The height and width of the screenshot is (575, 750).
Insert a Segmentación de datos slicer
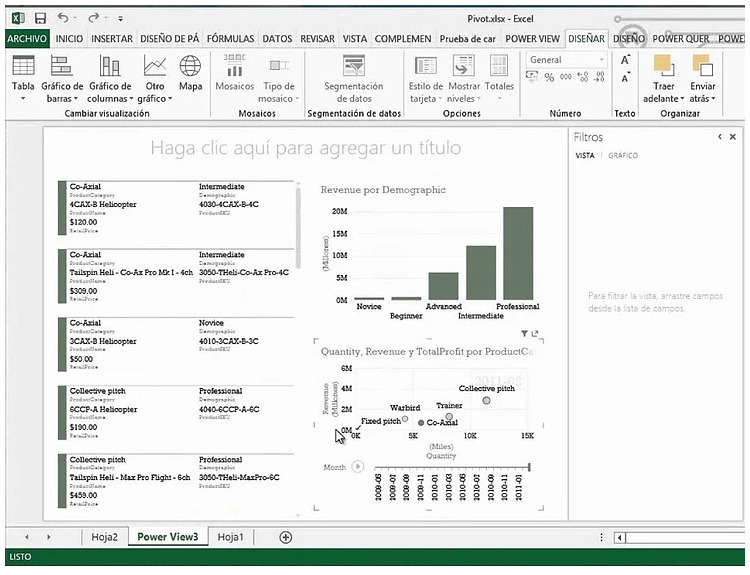click(353, 78)
